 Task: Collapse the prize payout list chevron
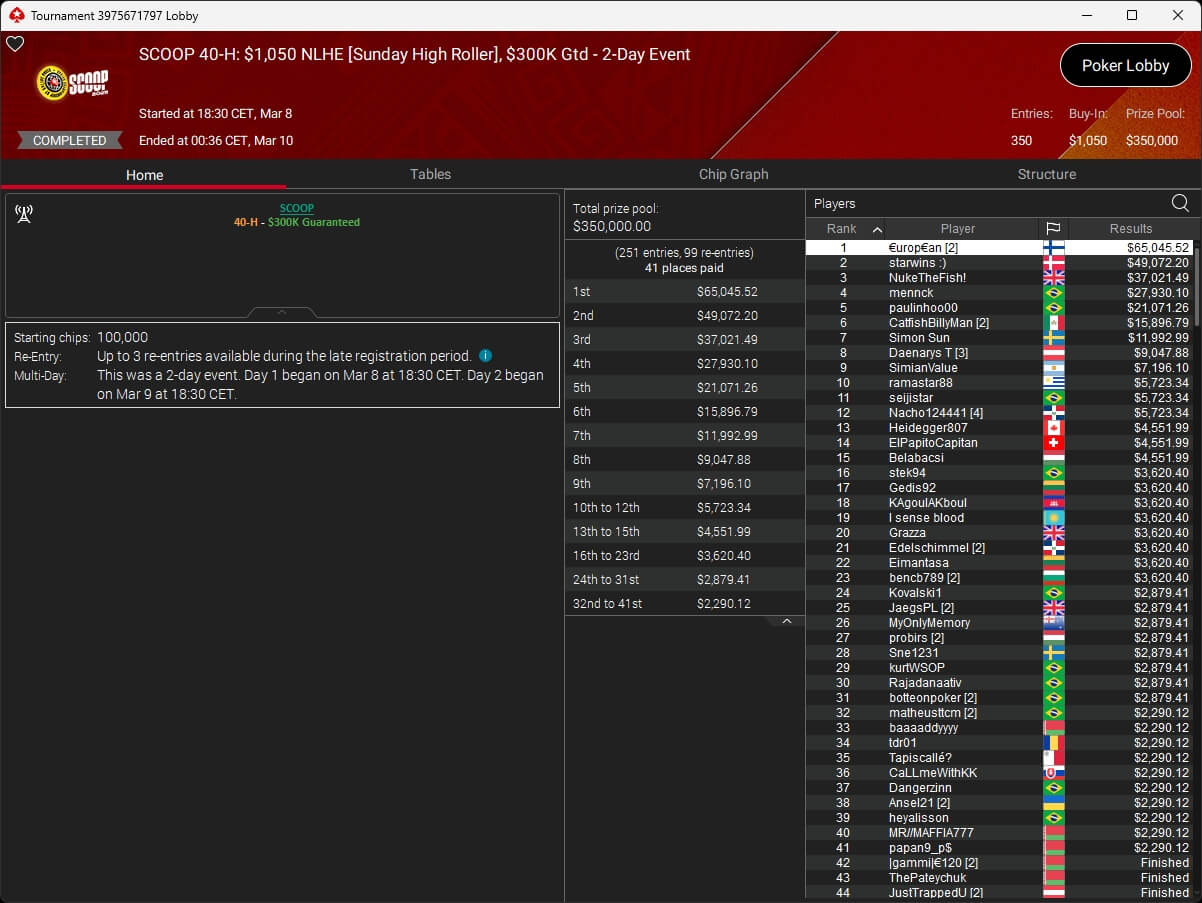[x=786, y=622]
